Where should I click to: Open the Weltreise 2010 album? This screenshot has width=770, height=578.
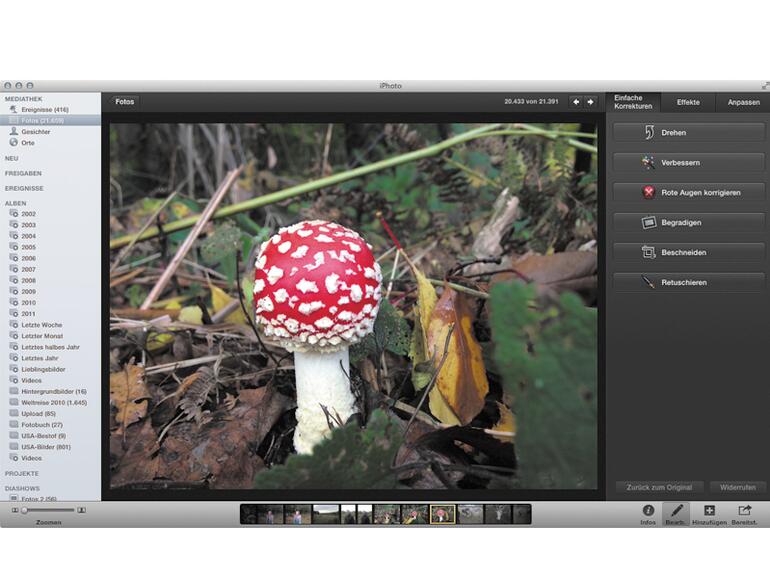pyautogui.click(x=53, y=403)
